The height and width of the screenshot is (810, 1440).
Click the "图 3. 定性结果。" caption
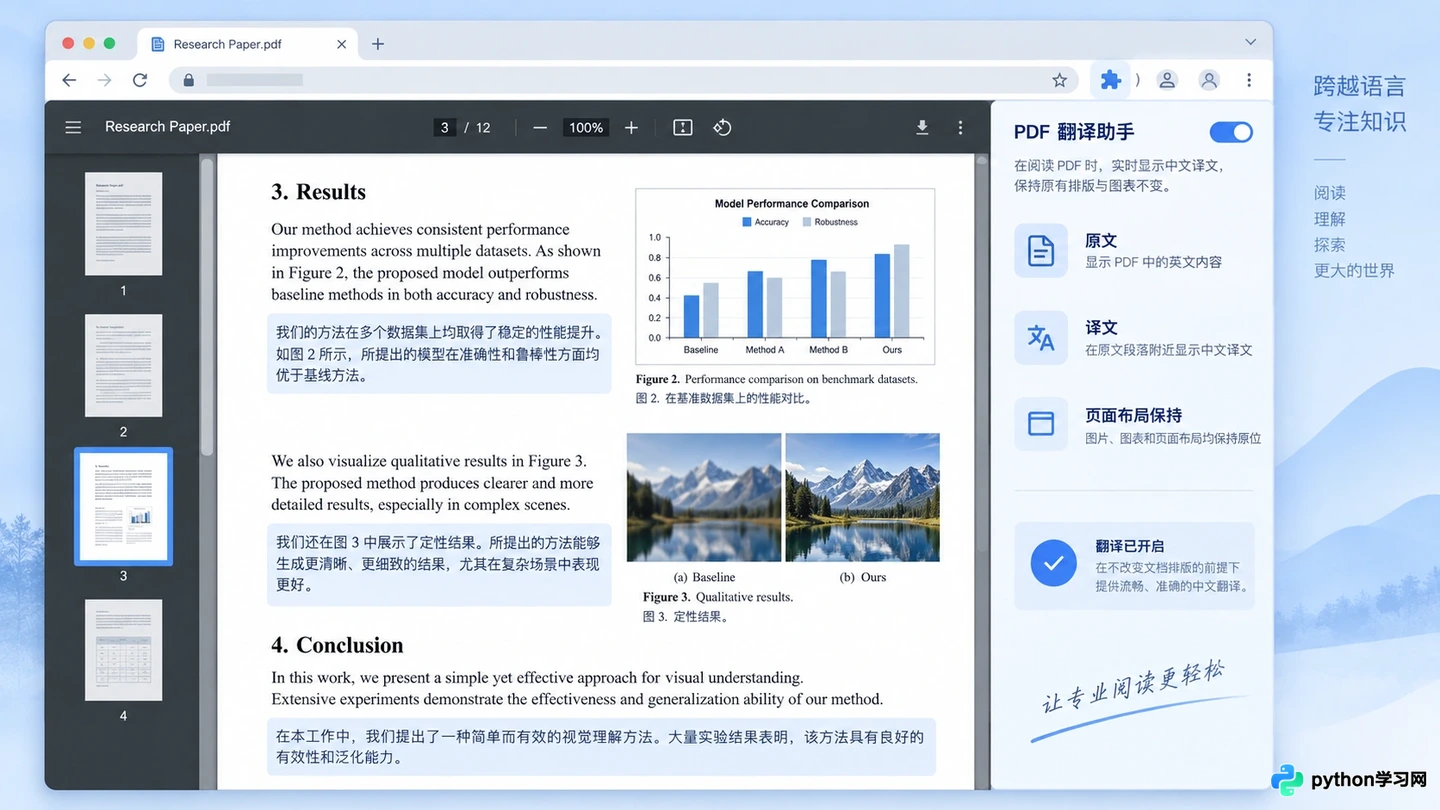click(686, 617)
